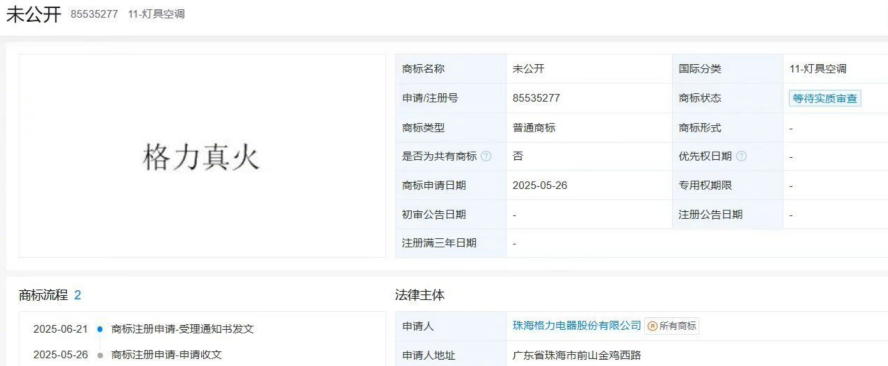Click the 法律主体 section heading
Screen dimensions: 888x366
point(420,295)
